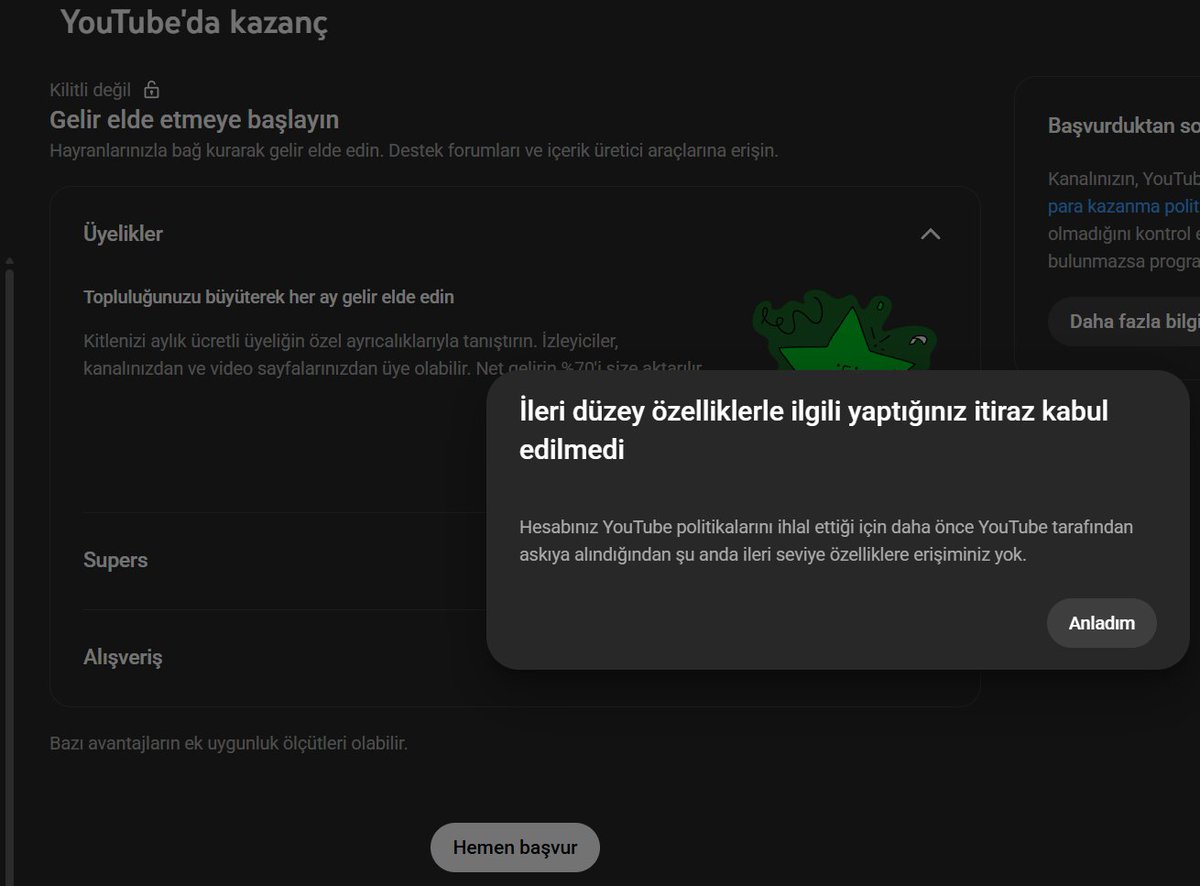Click the Hayranlarınızla bağ kurarak description text

[x=414, y=152]
